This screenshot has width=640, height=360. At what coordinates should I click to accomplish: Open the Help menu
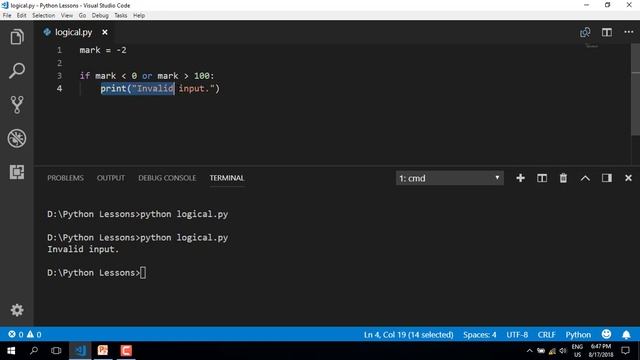click(139, 16)
